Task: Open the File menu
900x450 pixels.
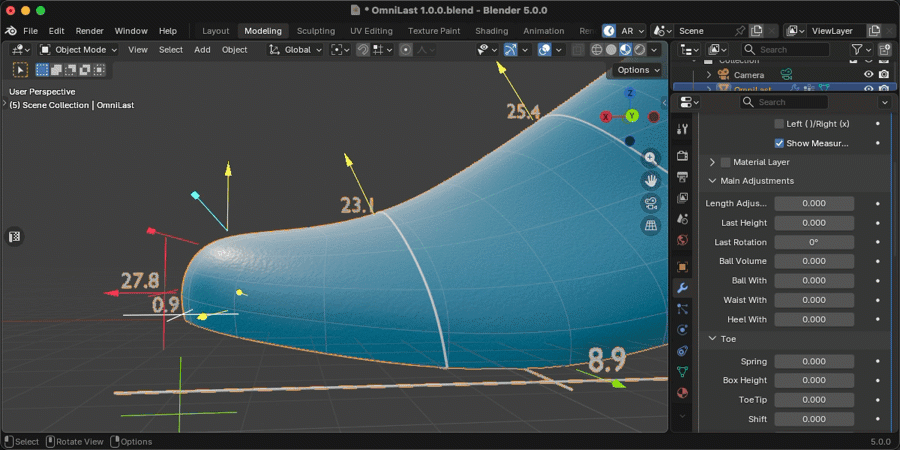Action: (30, 31)
